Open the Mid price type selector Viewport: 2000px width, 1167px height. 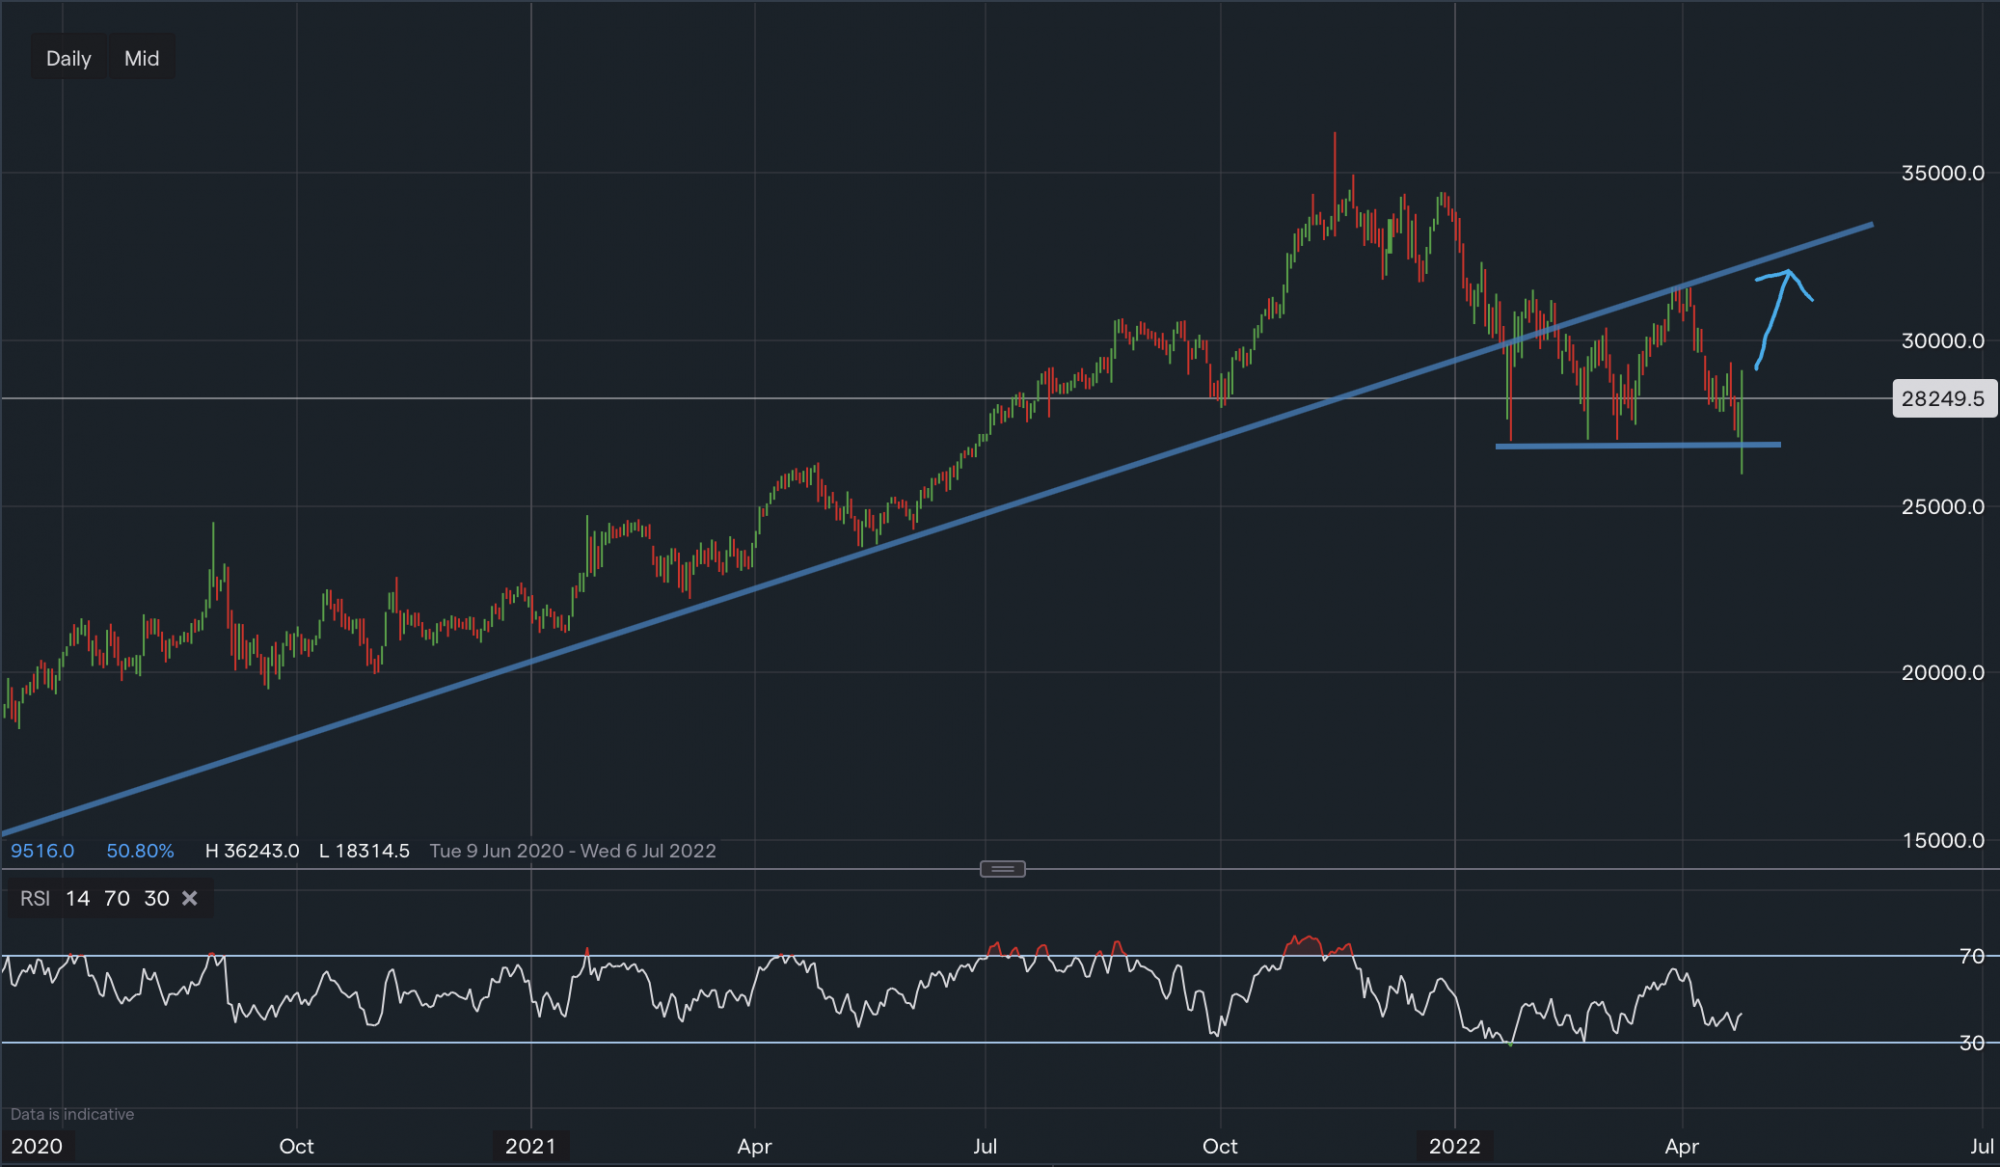[x=141, y=57]
